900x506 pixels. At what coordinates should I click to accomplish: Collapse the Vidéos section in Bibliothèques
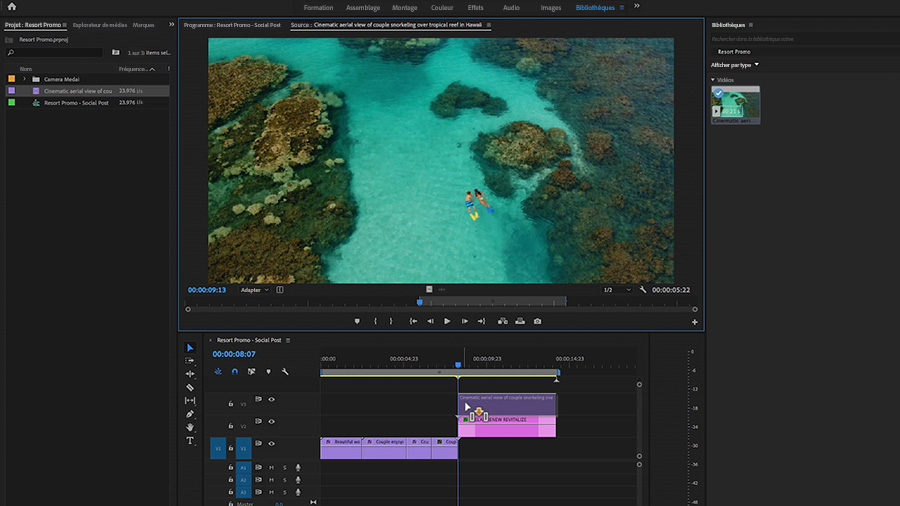713,79
